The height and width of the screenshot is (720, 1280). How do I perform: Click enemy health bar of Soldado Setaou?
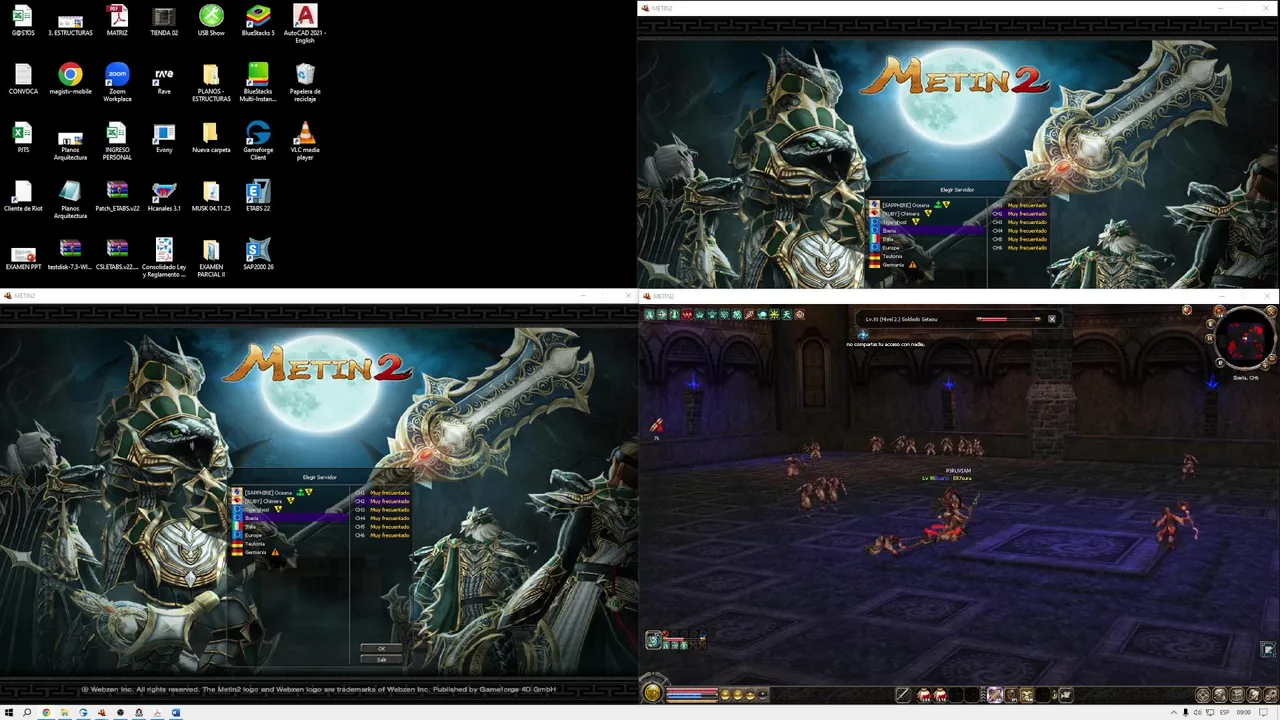(x=1008, y=319)
